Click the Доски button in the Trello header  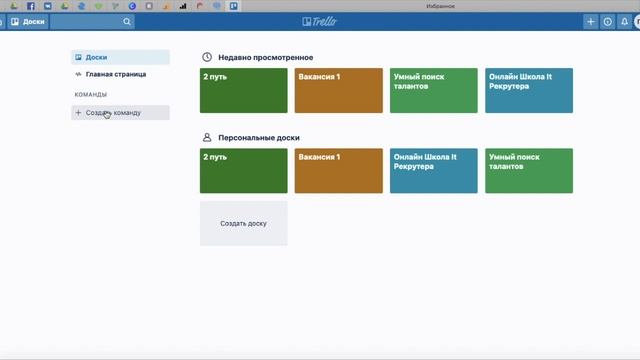tap(28, 22)
